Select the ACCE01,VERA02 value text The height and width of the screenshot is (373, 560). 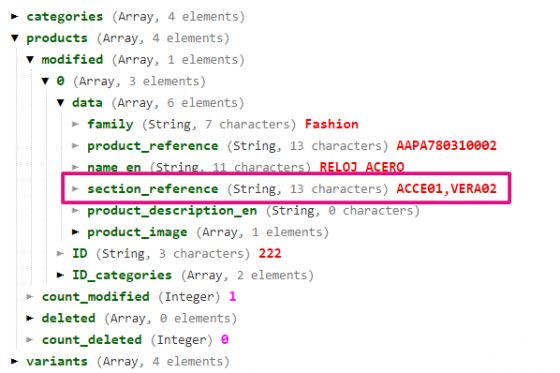click(x=446, y=189)
